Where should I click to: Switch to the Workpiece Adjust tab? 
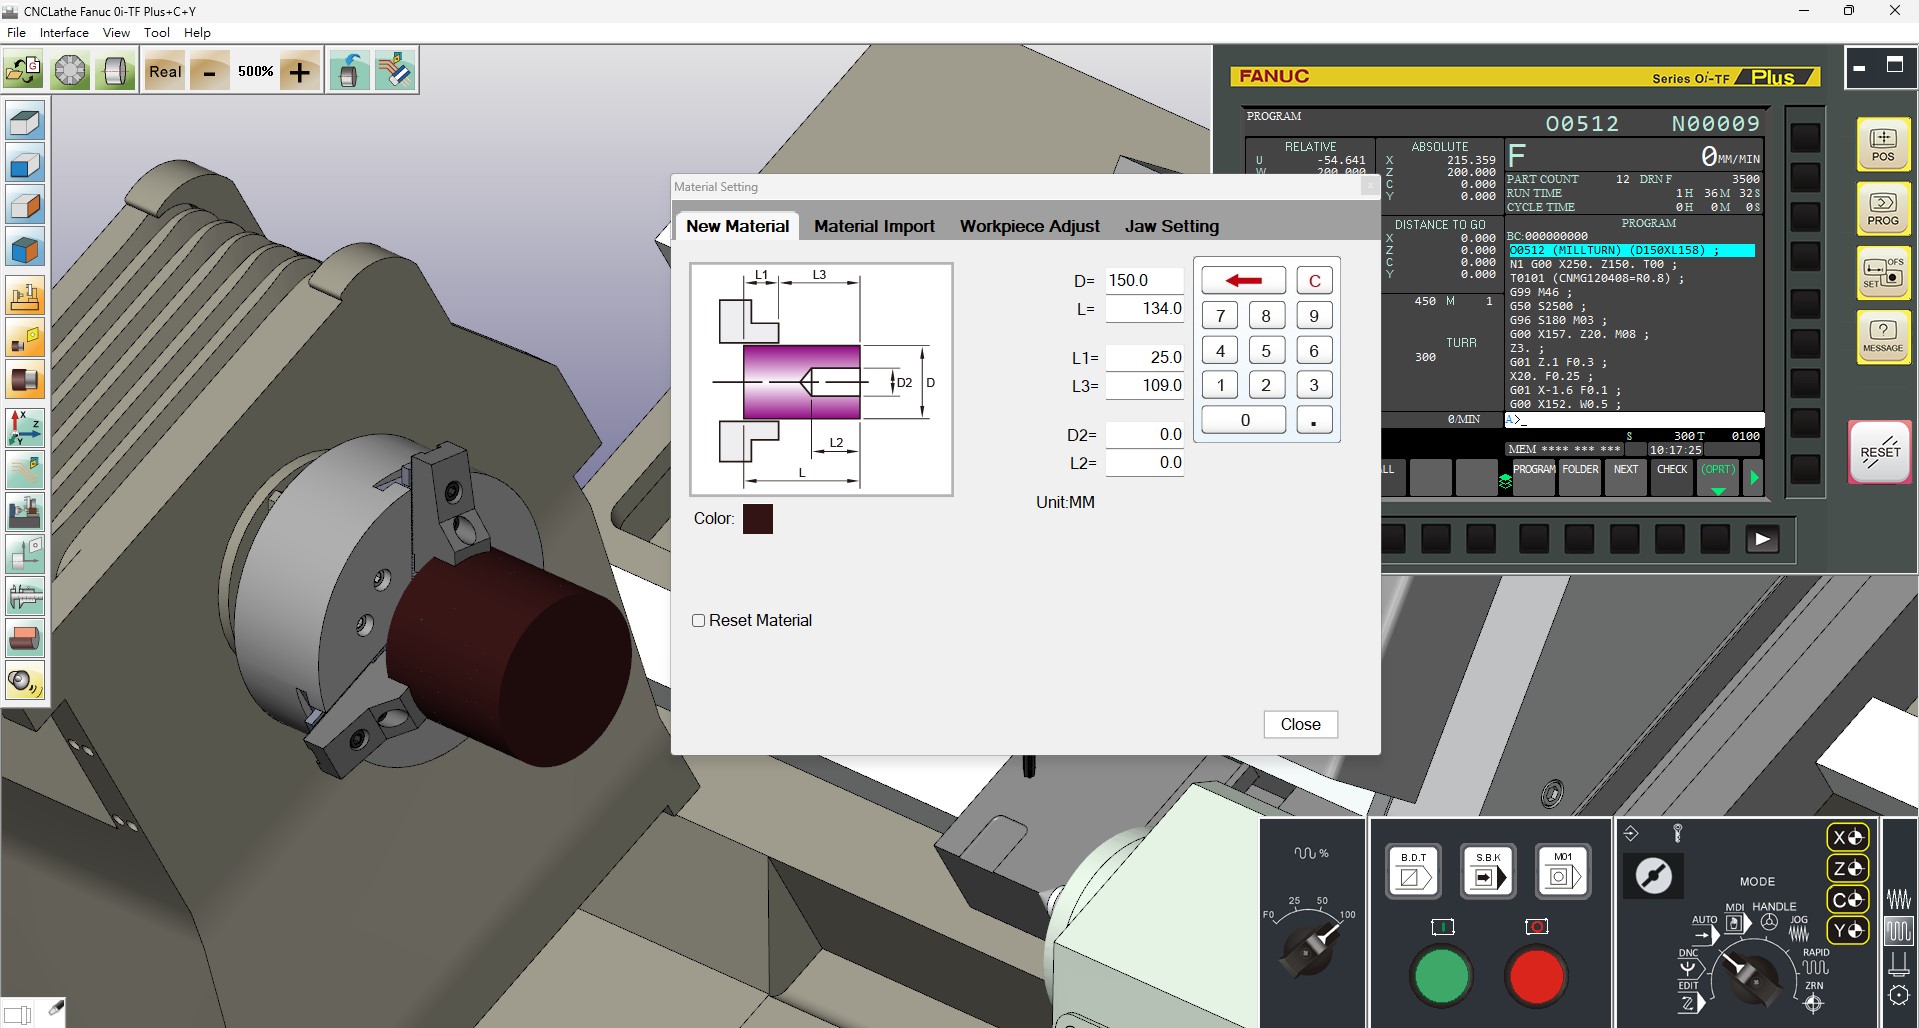click(x=1029, y=226)
